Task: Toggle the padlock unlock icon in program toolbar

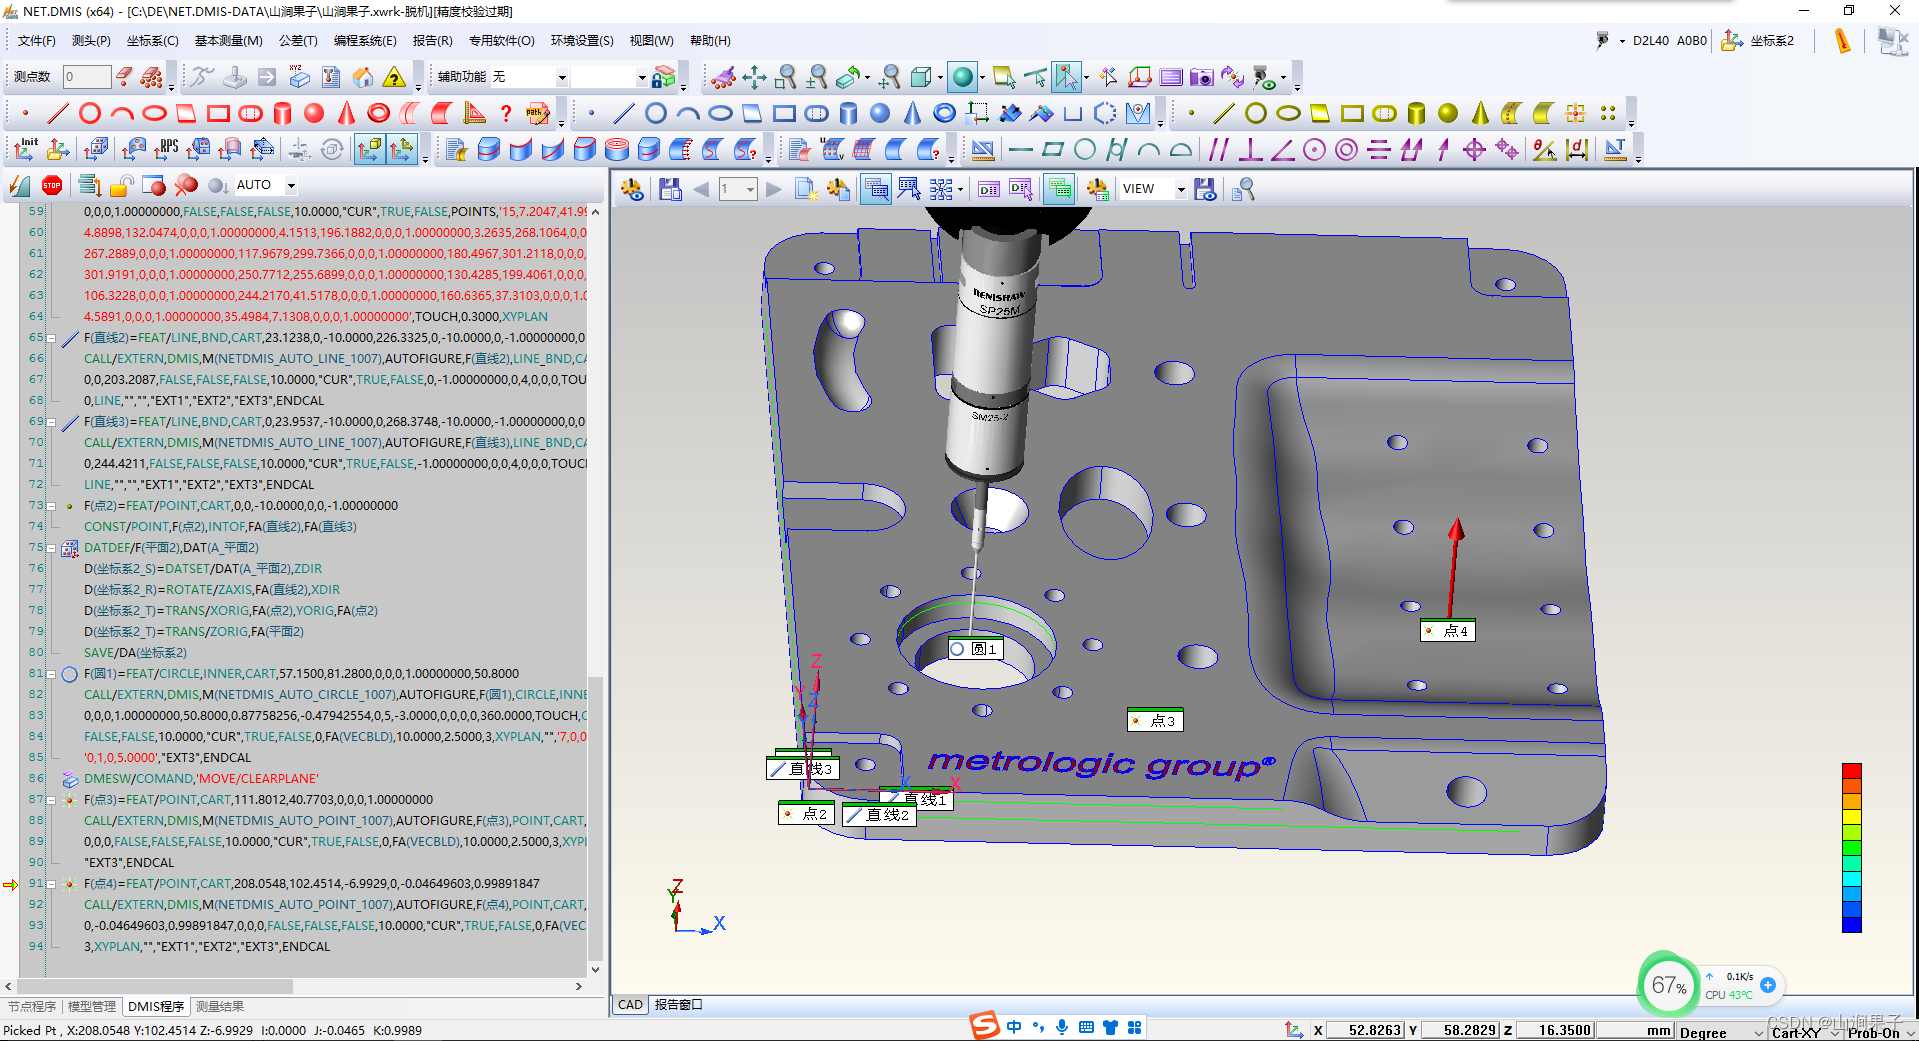Action: [x=122, y=185]
